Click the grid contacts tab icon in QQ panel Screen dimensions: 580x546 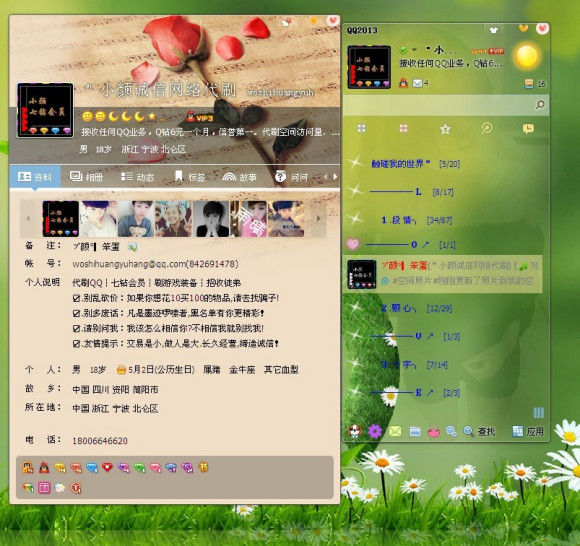361,129
